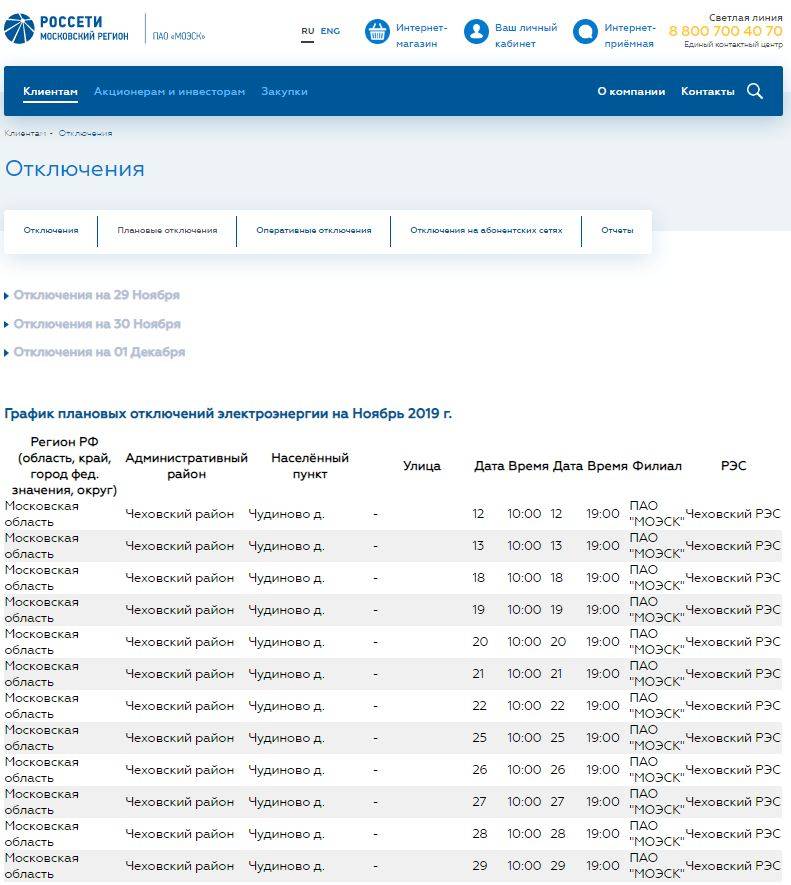
Task: Click start date 25 in the table
Action: 479,738
